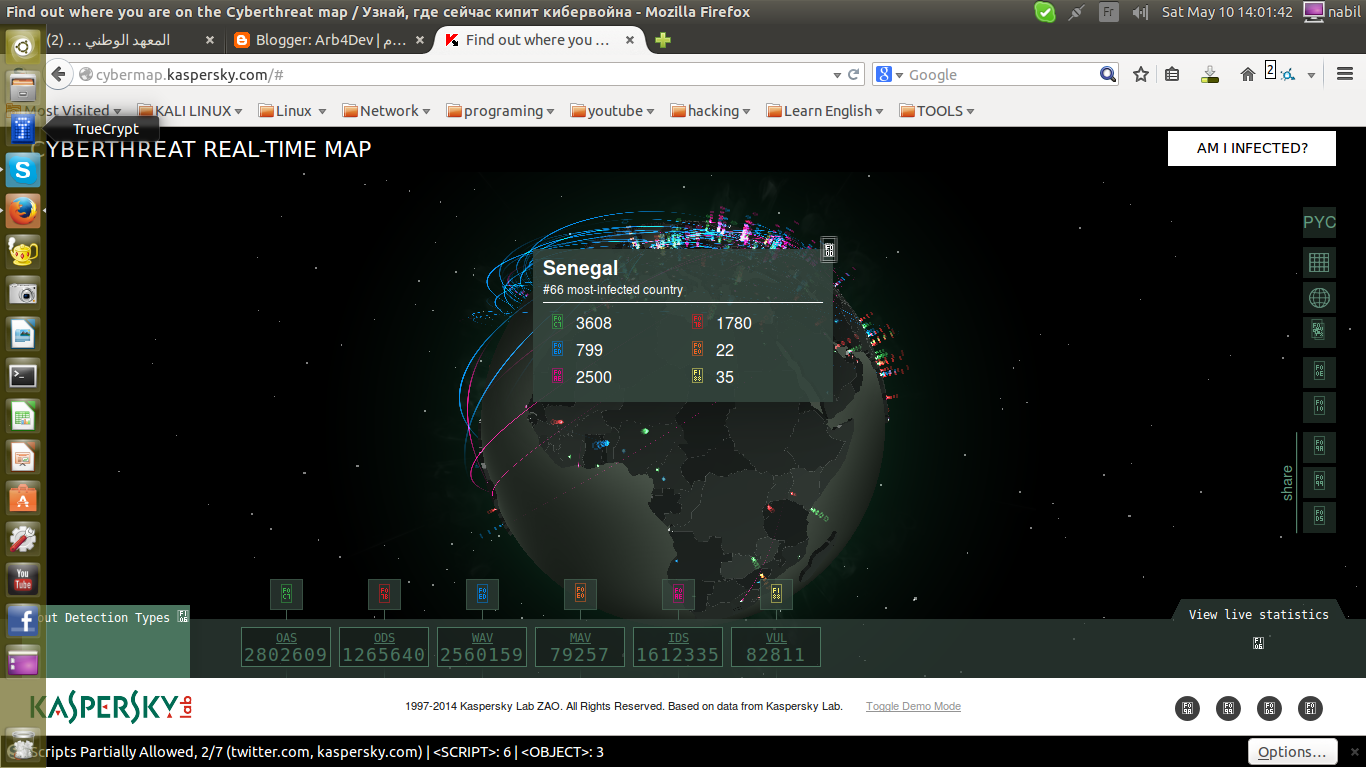Toggle WAV detection type blue icon
Screen dimensions: 1366x768
pyautogui.click(x=482, y=594)
